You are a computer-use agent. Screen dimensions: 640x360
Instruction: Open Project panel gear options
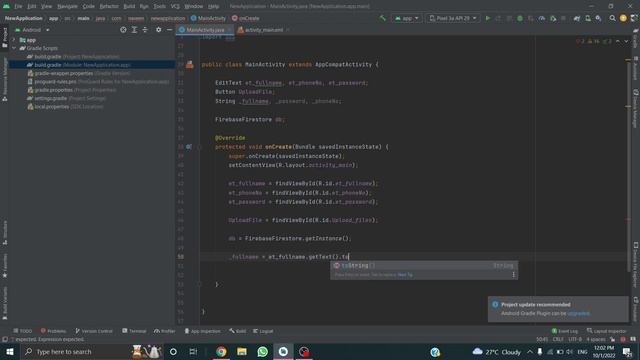158,30
